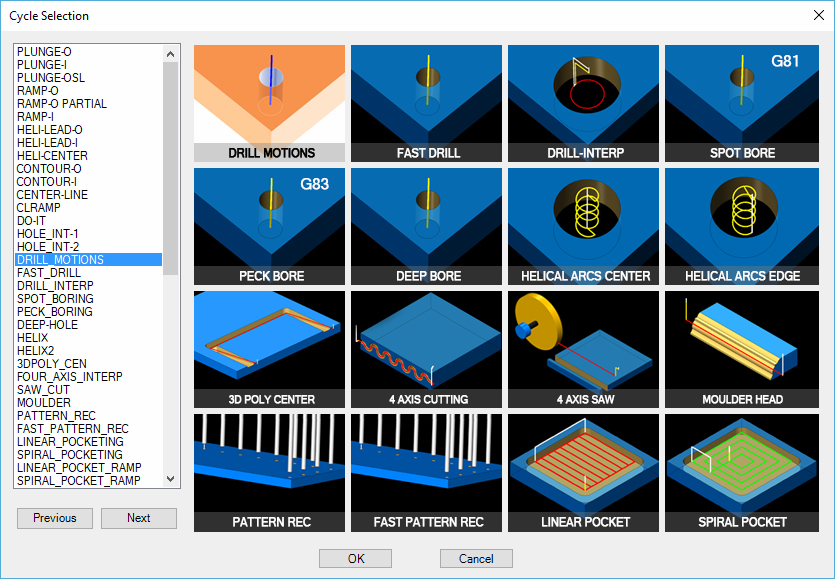Image resolution: width=835 pixels, height=579 pixels.
Task: Confirm selection with the OK button
Action: 355,558
